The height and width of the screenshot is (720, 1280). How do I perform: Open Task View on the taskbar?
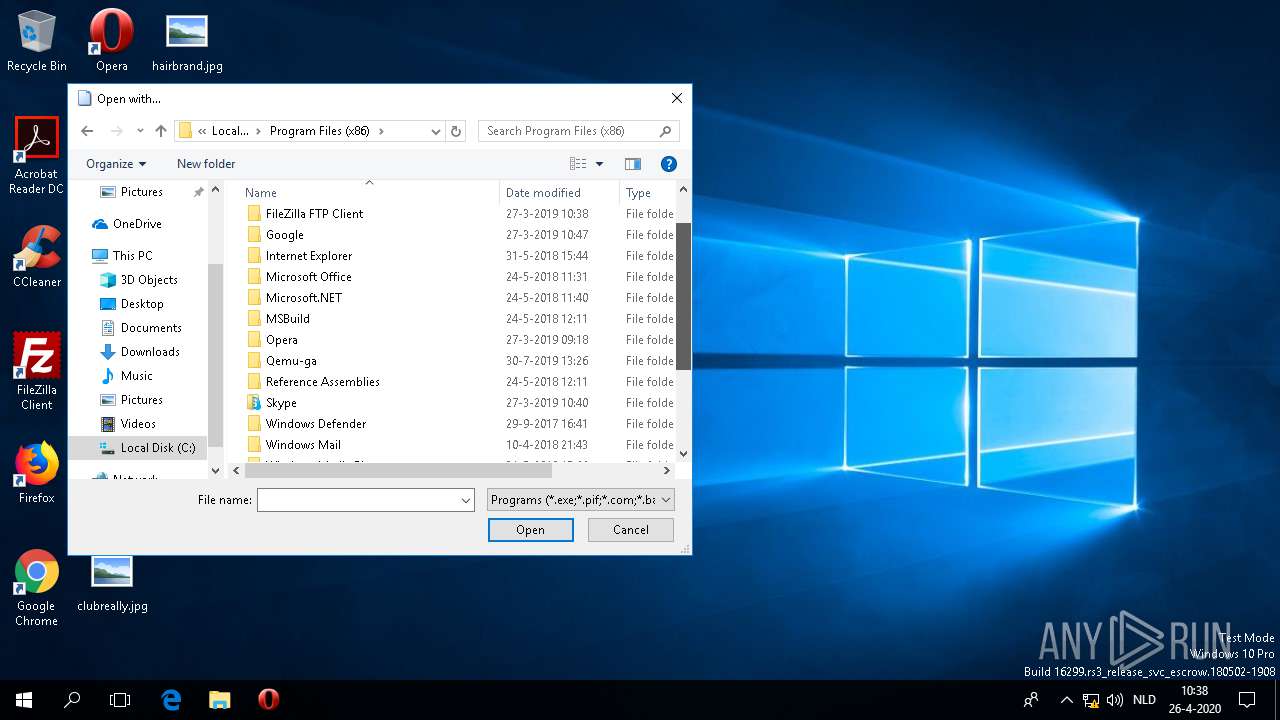coord(120,700)
